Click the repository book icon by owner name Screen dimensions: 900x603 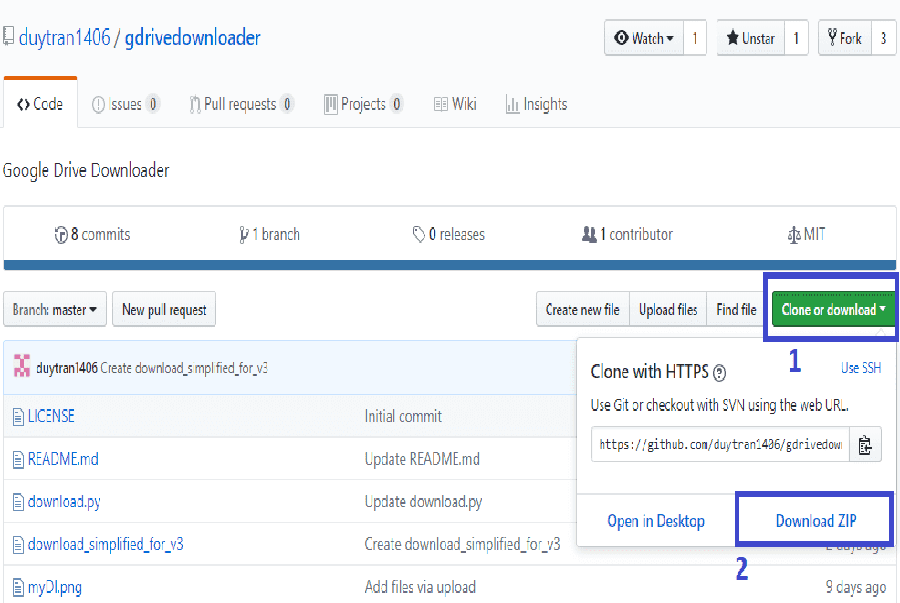[x=8, y=38]
